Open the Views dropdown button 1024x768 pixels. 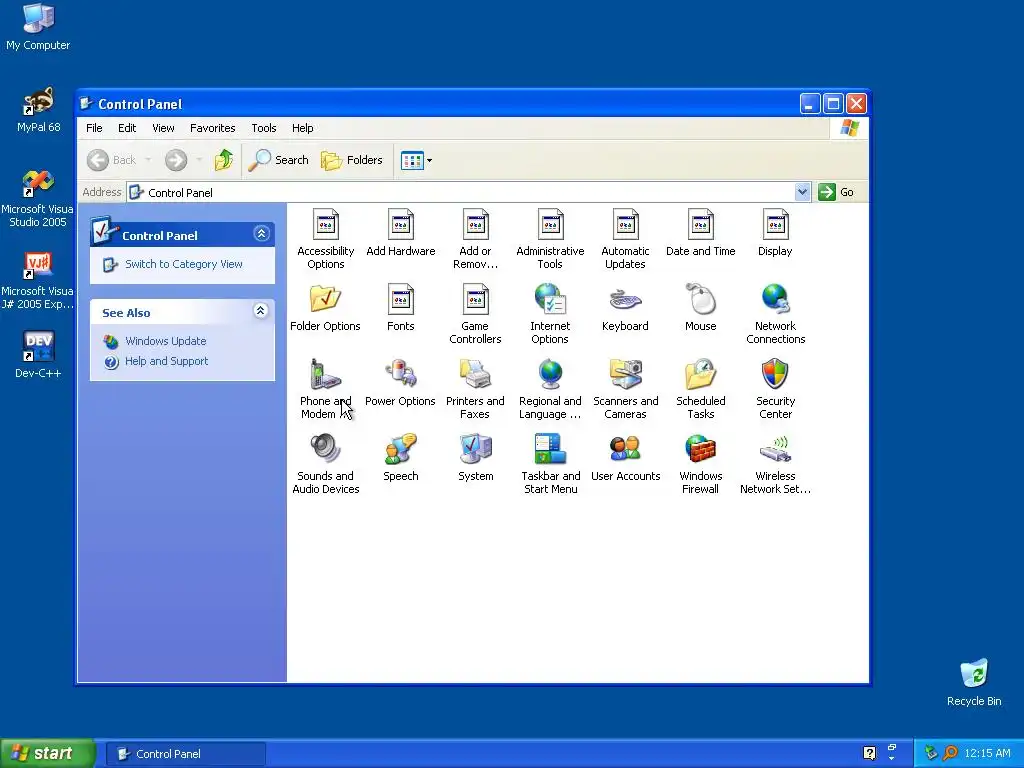[x=417, y=160]
